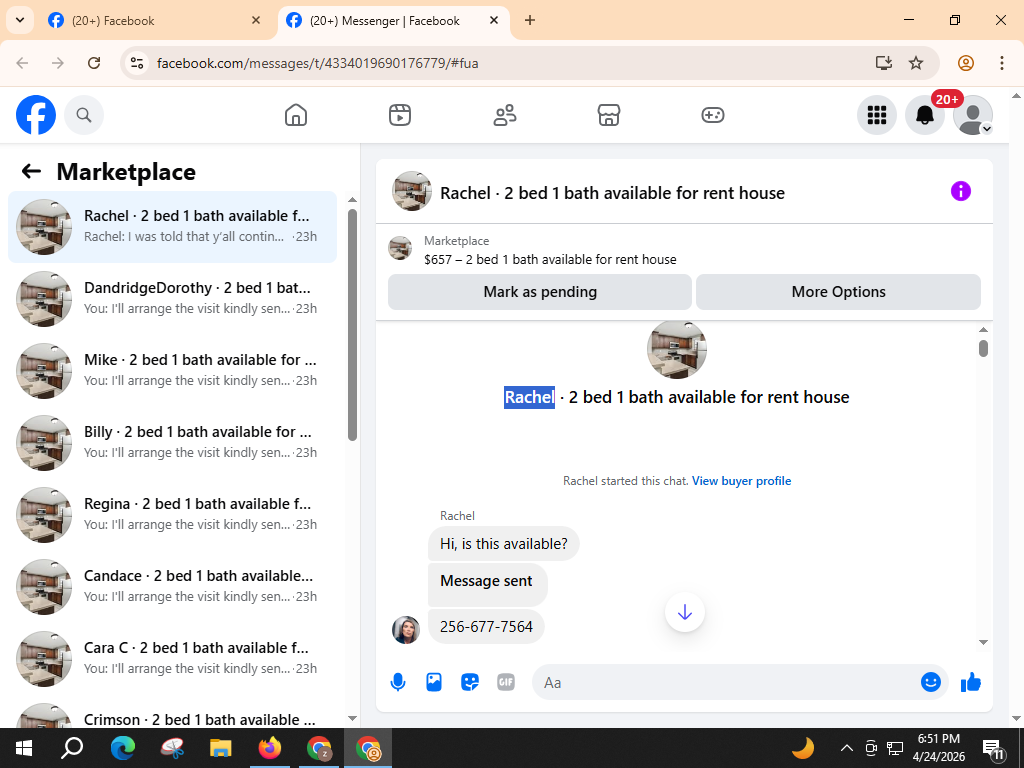The image size is (1024, 768).
Task: Open a new browser tab
Action: tap(530, 20)
